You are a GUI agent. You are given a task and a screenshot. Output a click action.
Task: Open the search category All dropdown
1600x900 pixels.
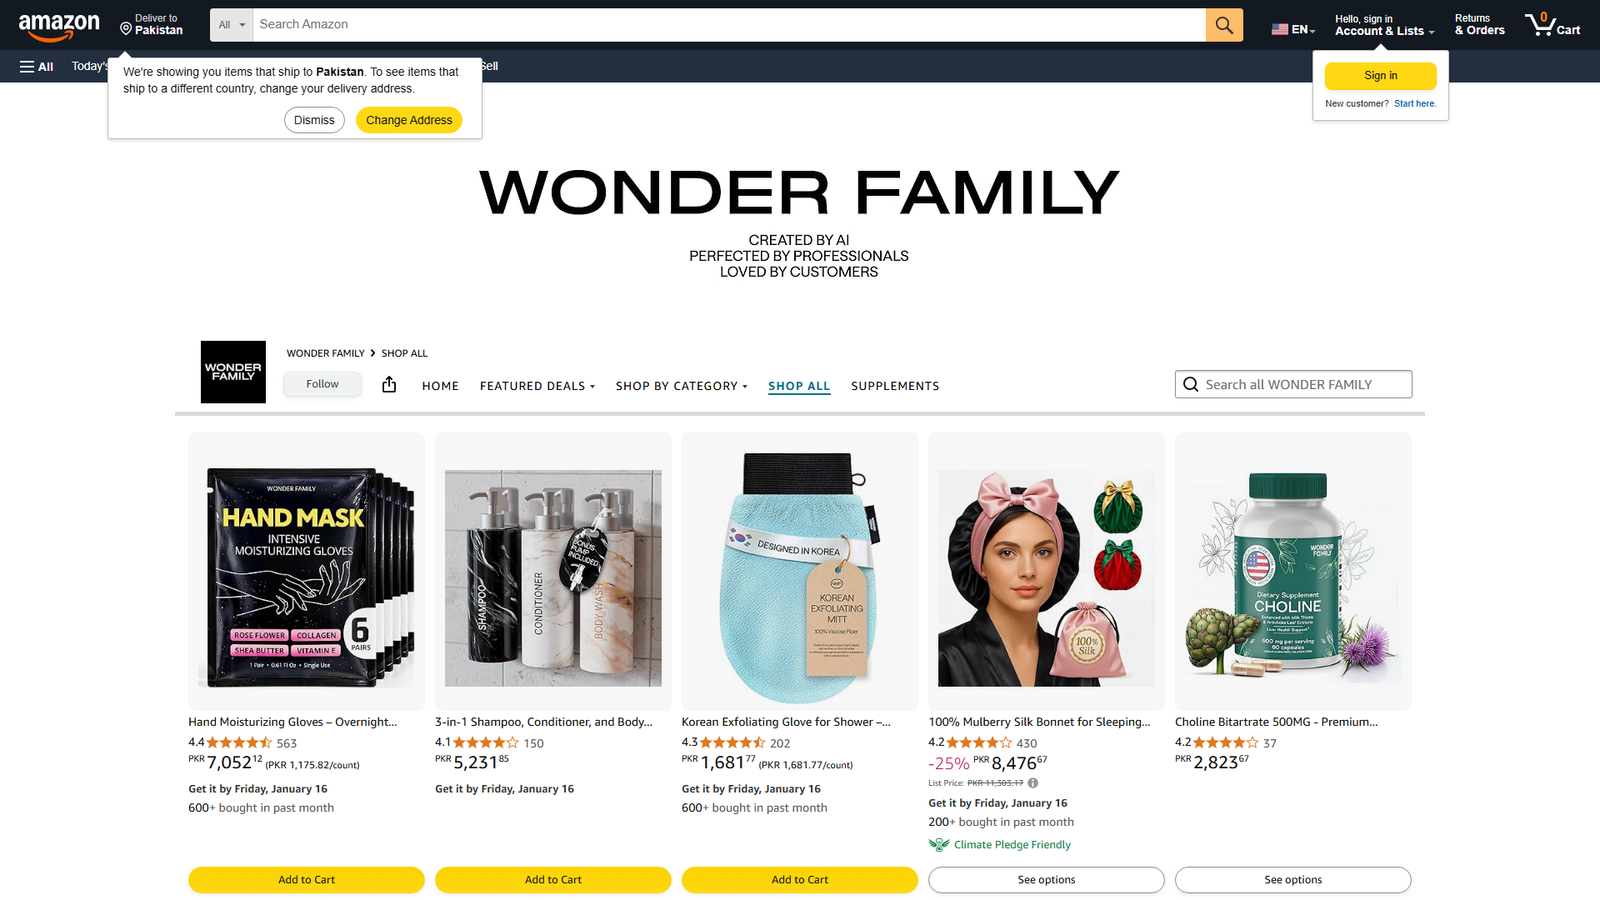point(231,25)
